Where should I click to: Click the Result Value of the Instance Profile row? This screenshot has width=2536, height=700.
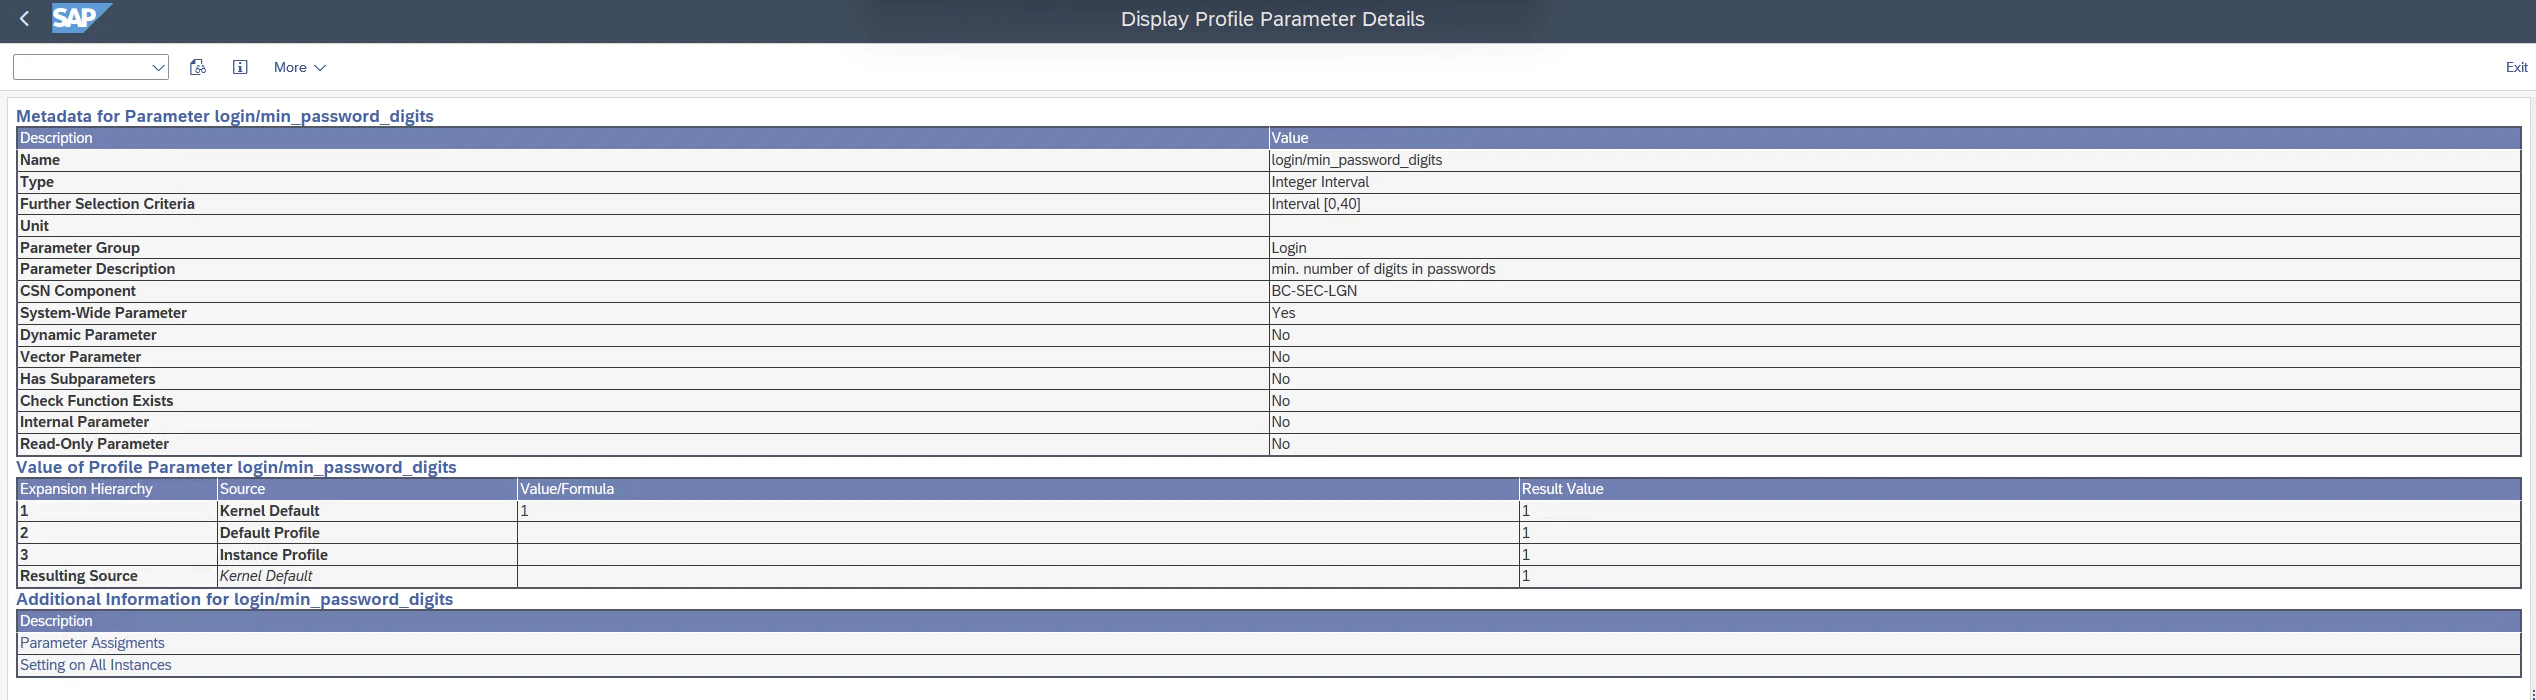point(2019,555)
